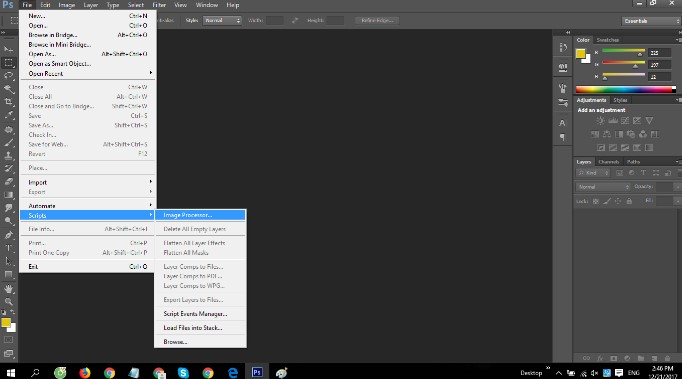The image size is (682, 379).
Task: Expand the Open Recent submenu
Action: [x=87, y=74]
